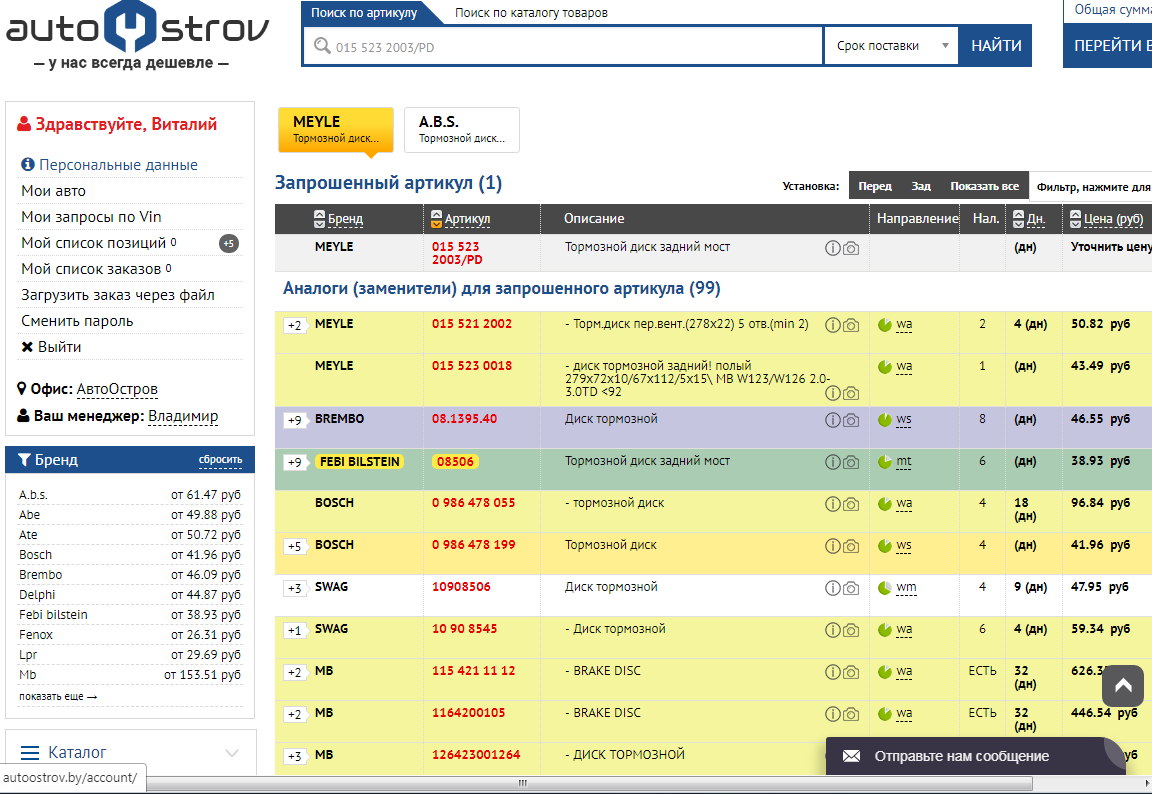This screenshot has height=794, width=1152.
Task: View camera icon for requested article 015 523 2003/PD
Action: coord(851,248)
